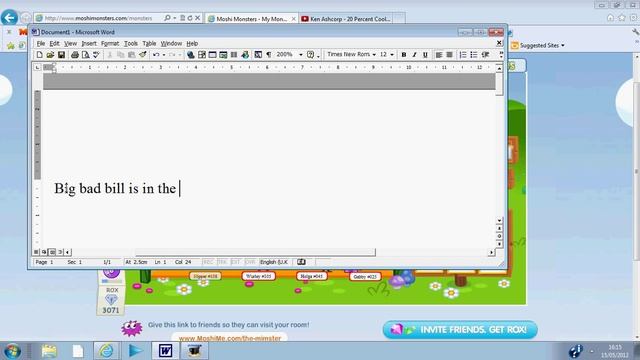Toggle the Drawing toolbar icon

click(x=245, y=55)
